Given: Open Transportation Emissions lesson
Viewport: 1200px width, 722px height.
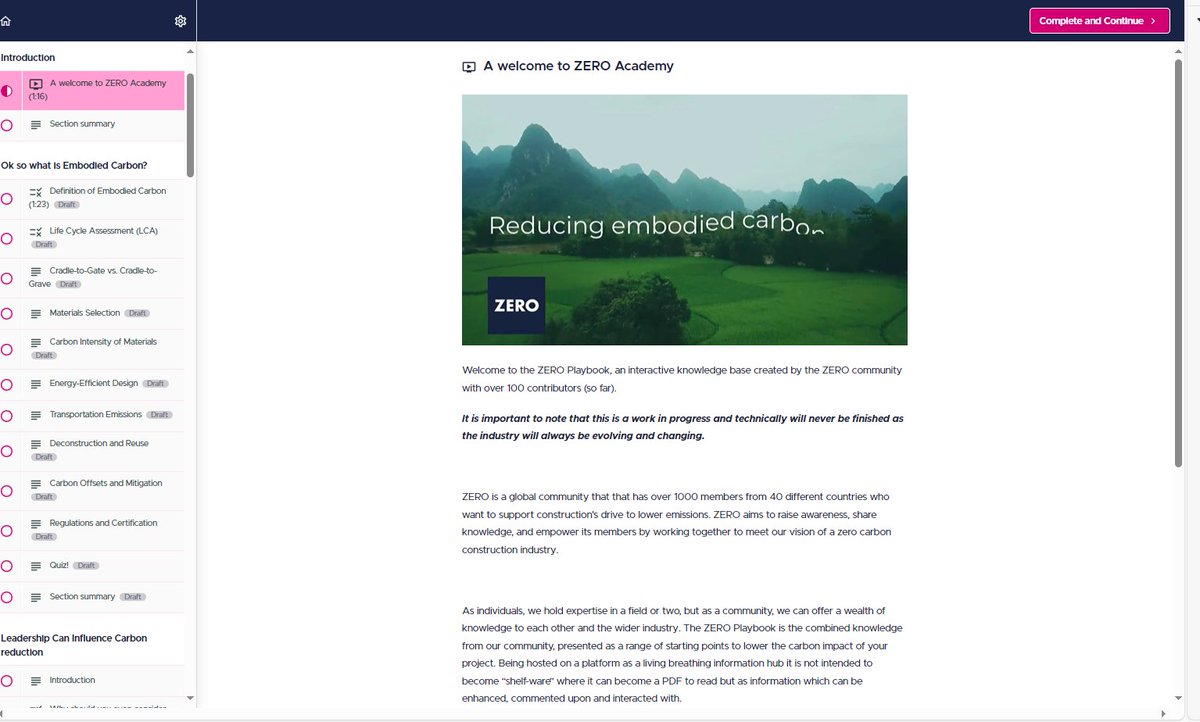Looking at the screenshot, I should (x=92, y=415).
